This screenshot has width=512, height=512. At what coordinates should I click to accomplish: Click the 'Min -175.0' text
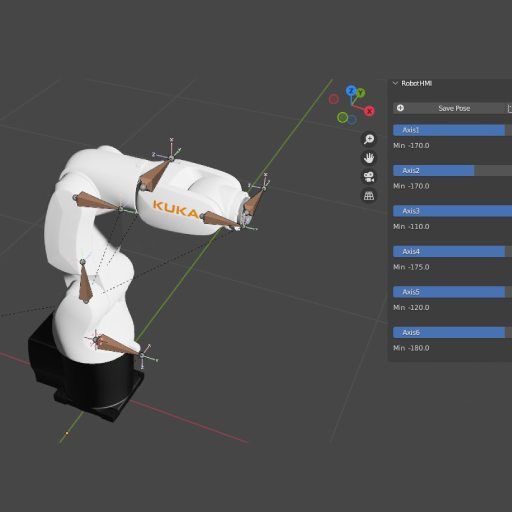[411, 267]
